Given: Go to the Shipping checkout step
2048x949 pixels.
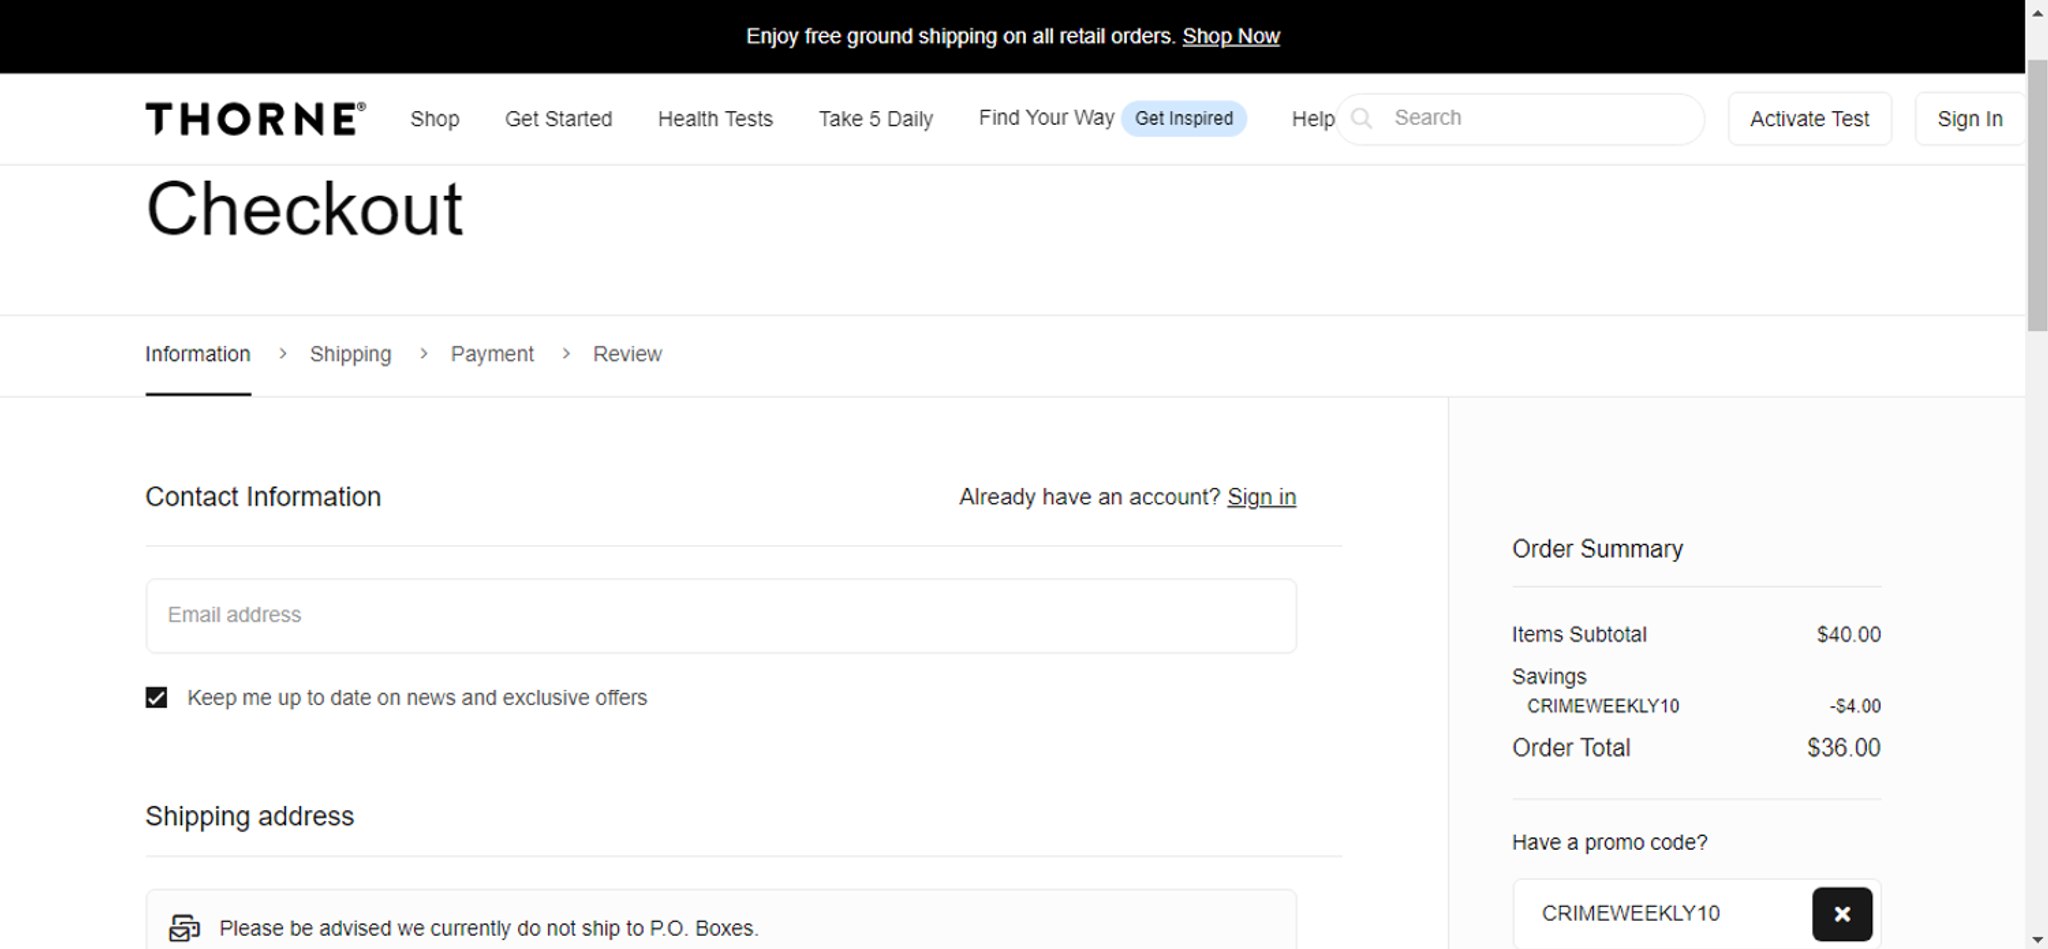Looking at the screenshot, I should 350,354.
